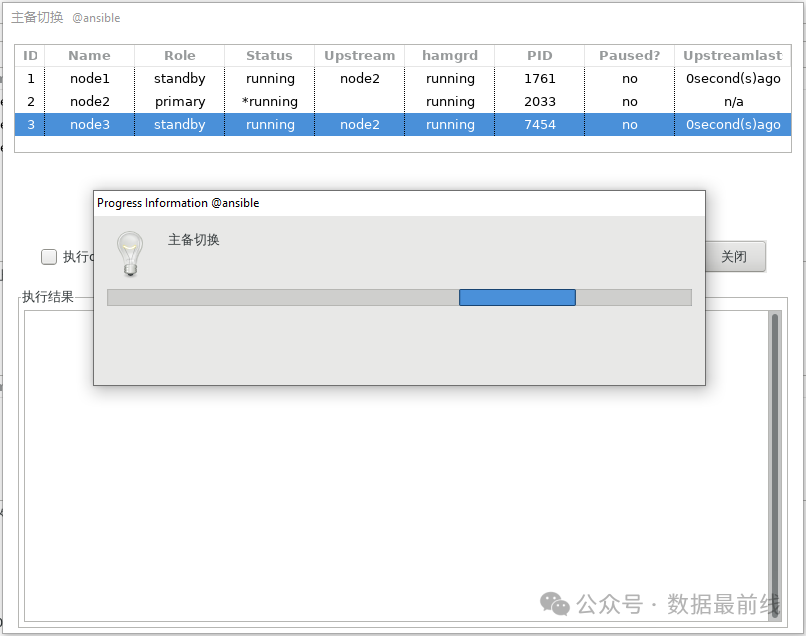Click node1's 0second(s)ago cell
Image resolution: width=806 pixels, height=636 pixels.
pyautogui.click(x=733, y=78)
